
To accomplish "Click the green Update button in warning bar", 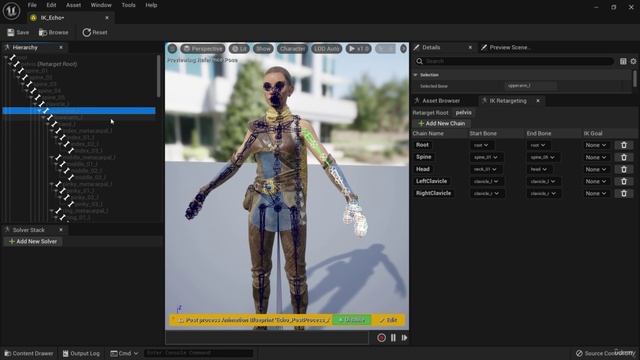I will tap(352, 320).
